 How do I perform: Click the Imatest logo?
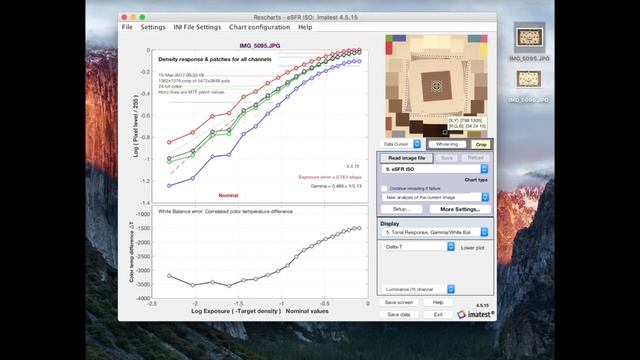(476, 314)
